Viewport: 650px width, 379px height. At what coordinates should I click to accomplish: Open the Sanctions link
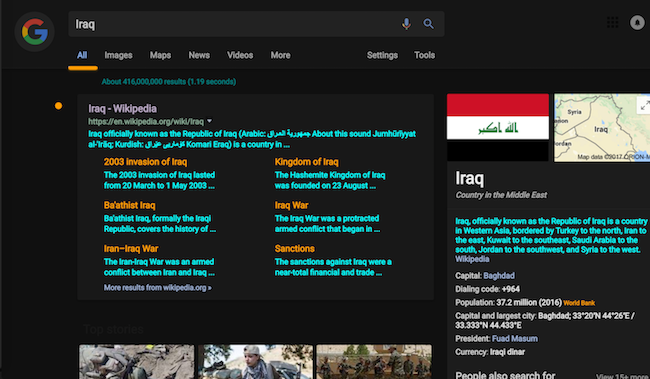(x=294, y=249)
